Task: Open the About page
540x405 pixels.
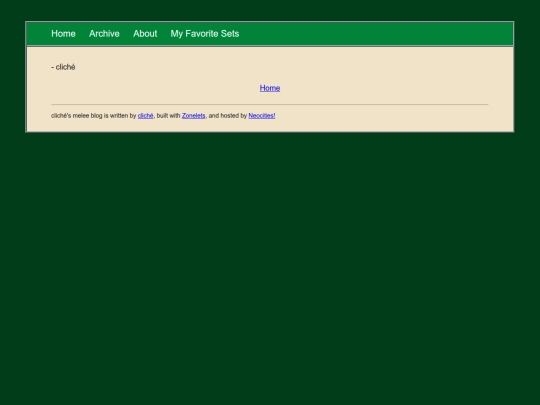Action: [x=145, y=34]
